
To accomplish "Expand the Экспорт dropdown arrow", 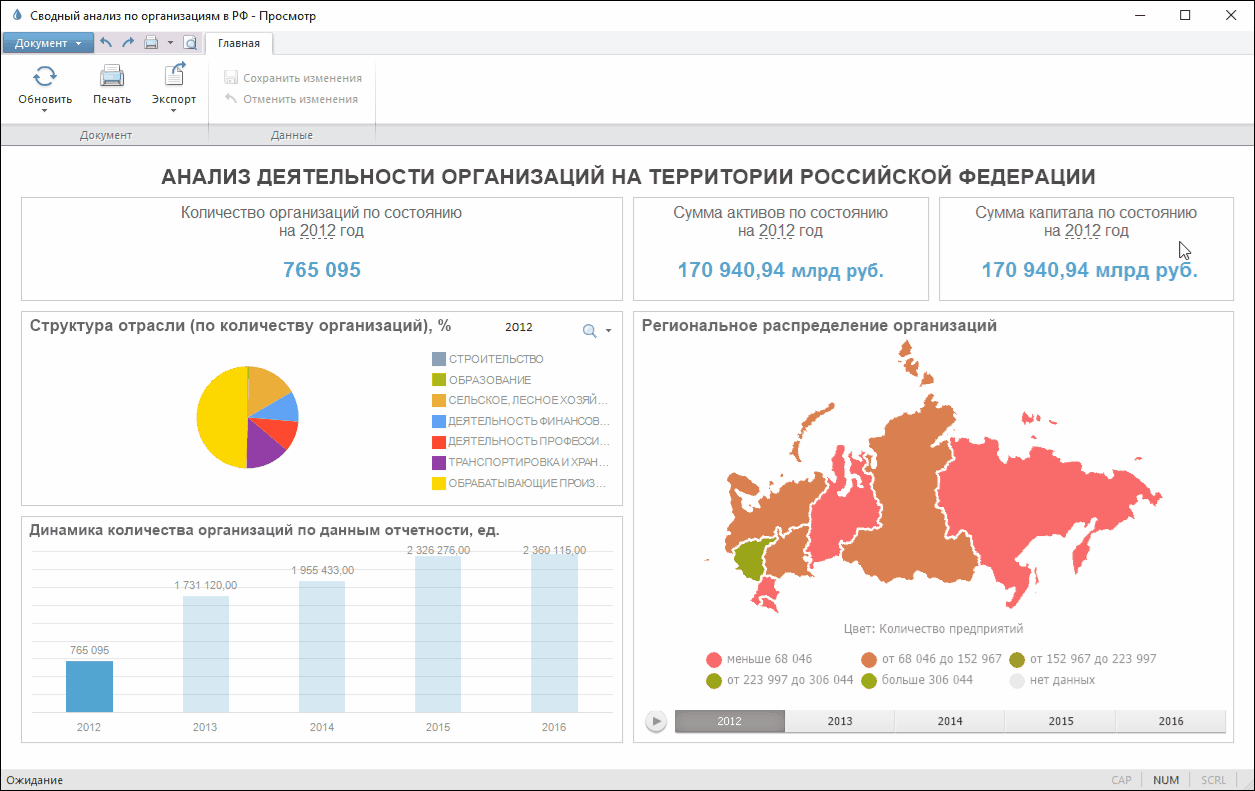I will click(x=174, y=110).
